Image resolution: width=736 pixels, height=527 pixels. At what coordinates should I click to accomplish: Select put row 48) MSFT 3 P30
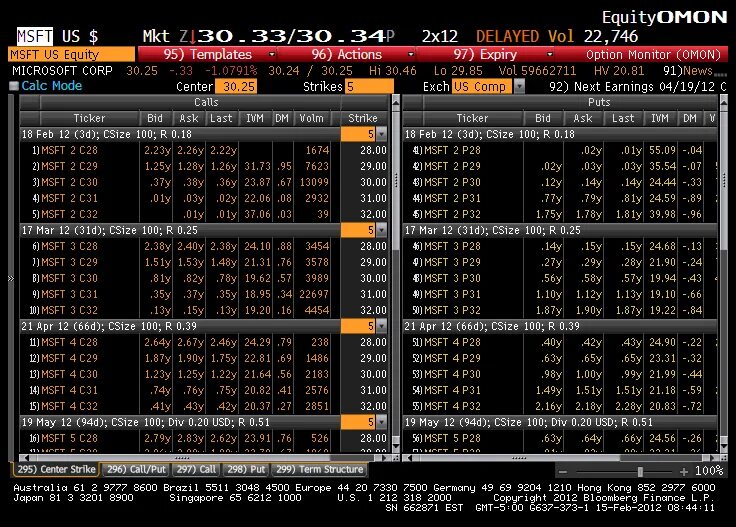560,278
